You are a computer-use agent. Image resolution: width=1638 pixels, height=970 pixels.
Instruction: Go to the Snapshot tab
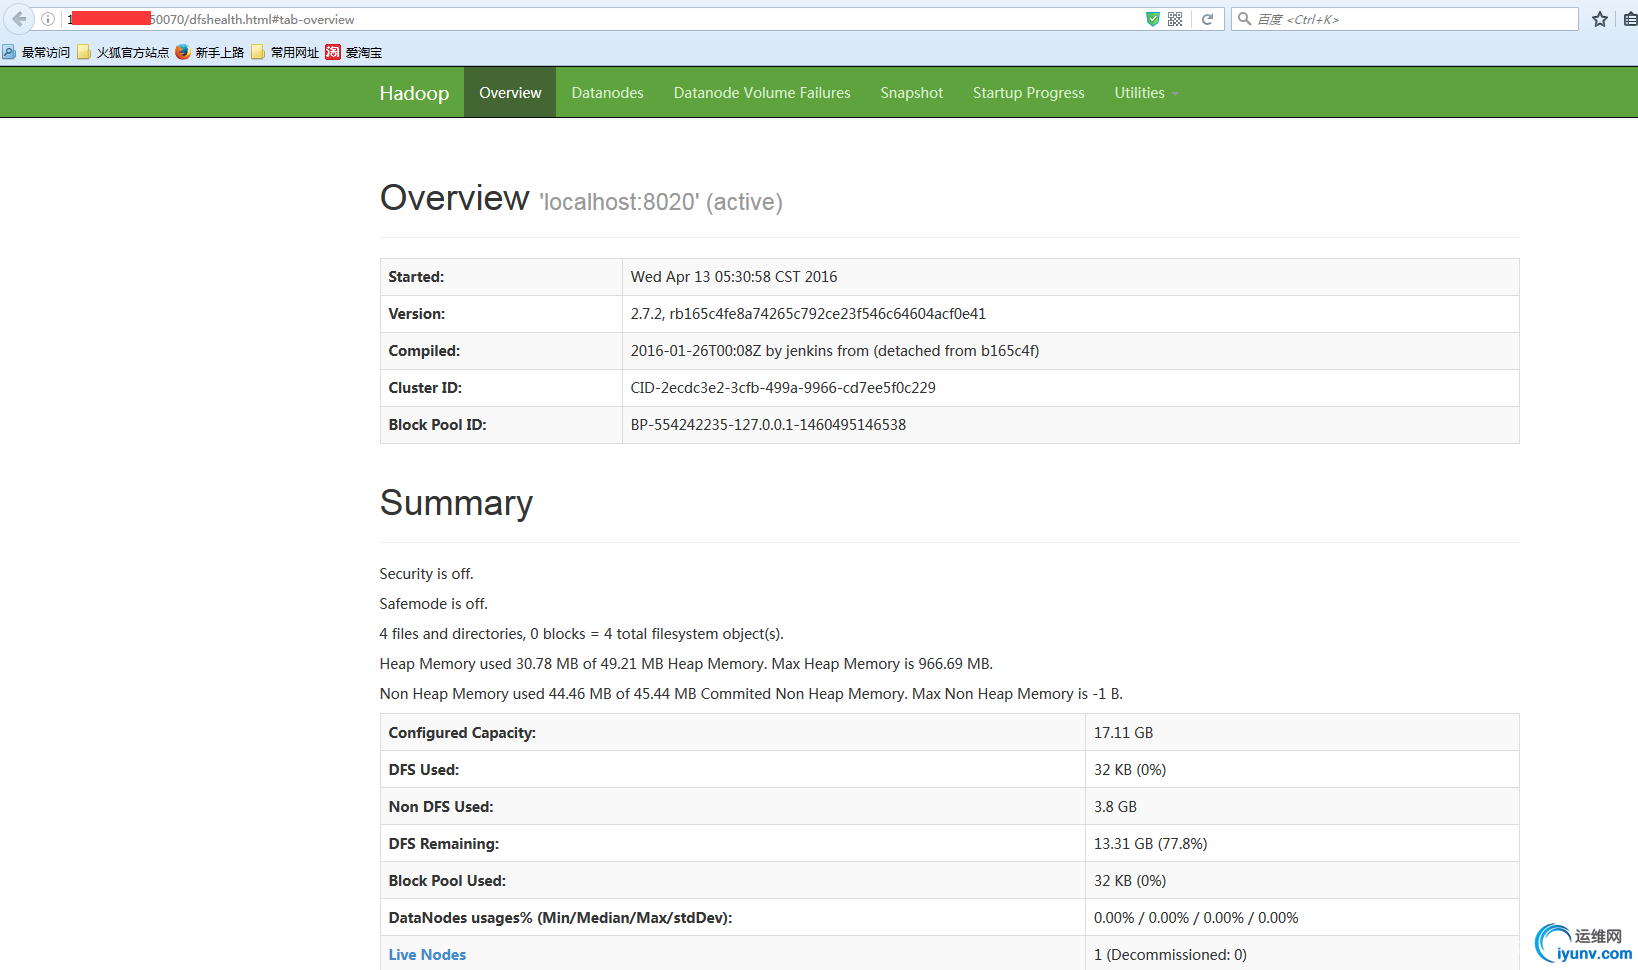(912, 93)
